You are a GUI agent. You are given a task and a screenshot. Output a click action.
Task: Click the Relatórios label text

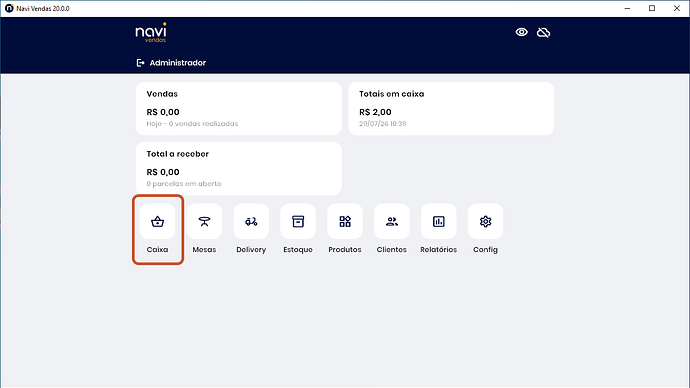coord(439,249)
